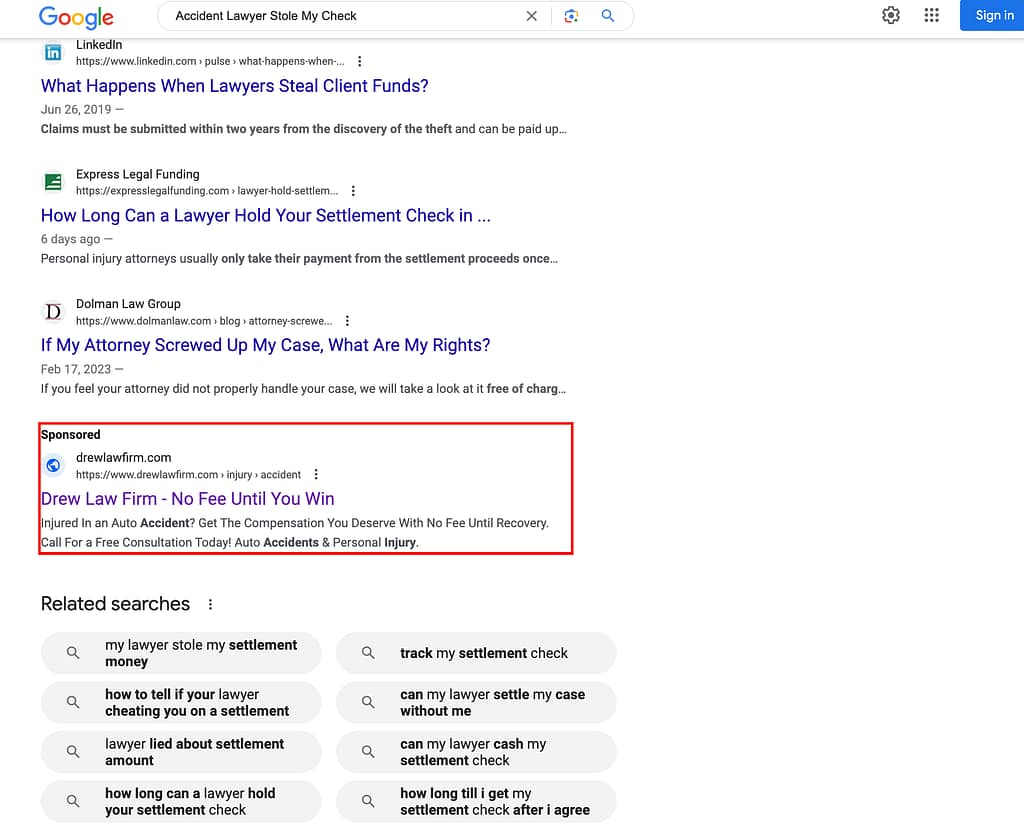This screenshot has width=1024, height=840.
Task: Search 'can my lawyer settle my case without me'
Action: [476, 702]
